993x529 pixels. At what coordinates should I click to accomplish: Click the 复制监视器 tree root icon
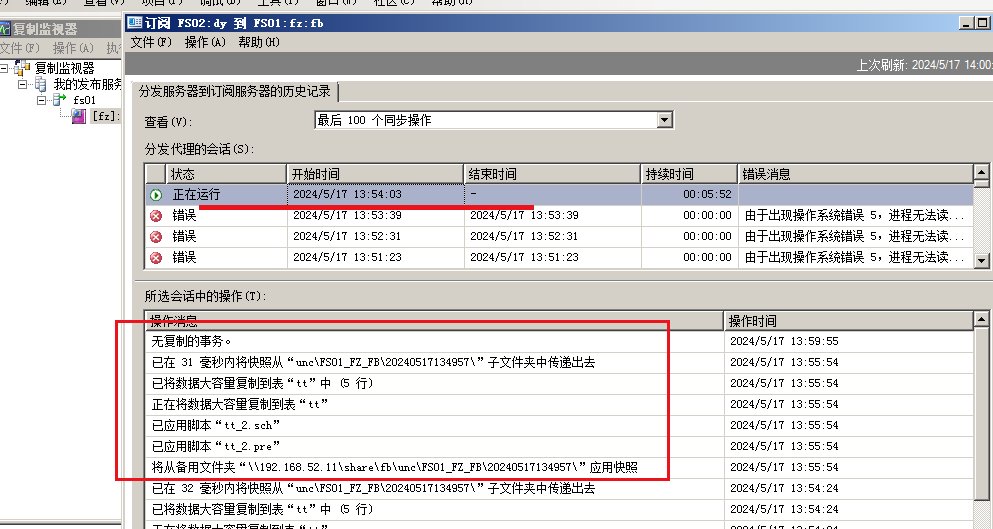[22, 68]
